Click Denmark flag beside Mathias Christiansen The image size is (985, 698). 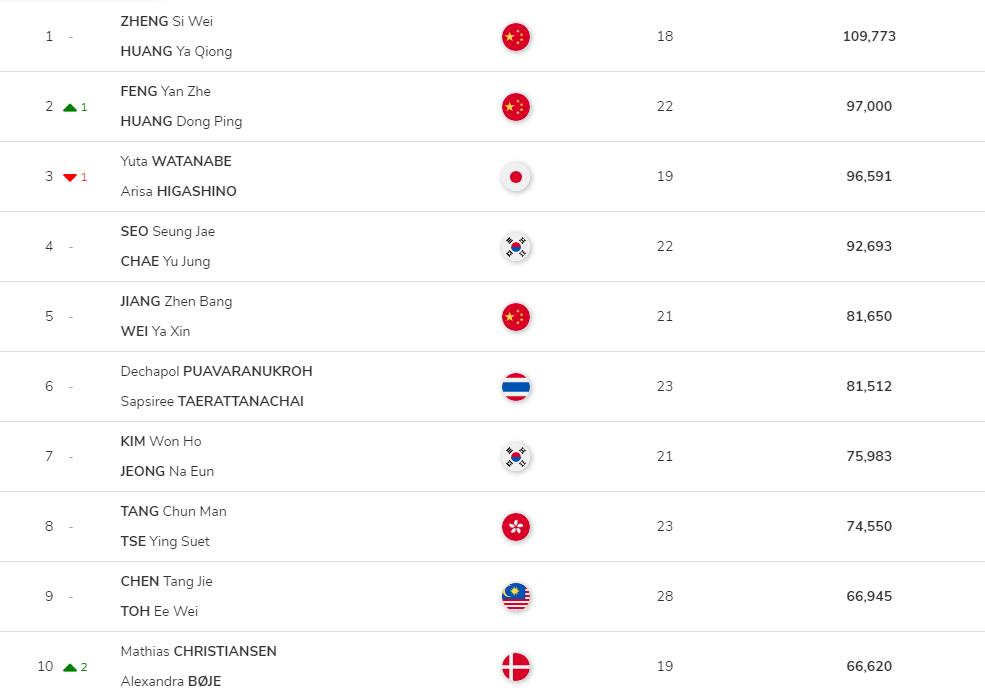(x=516, y=667)
